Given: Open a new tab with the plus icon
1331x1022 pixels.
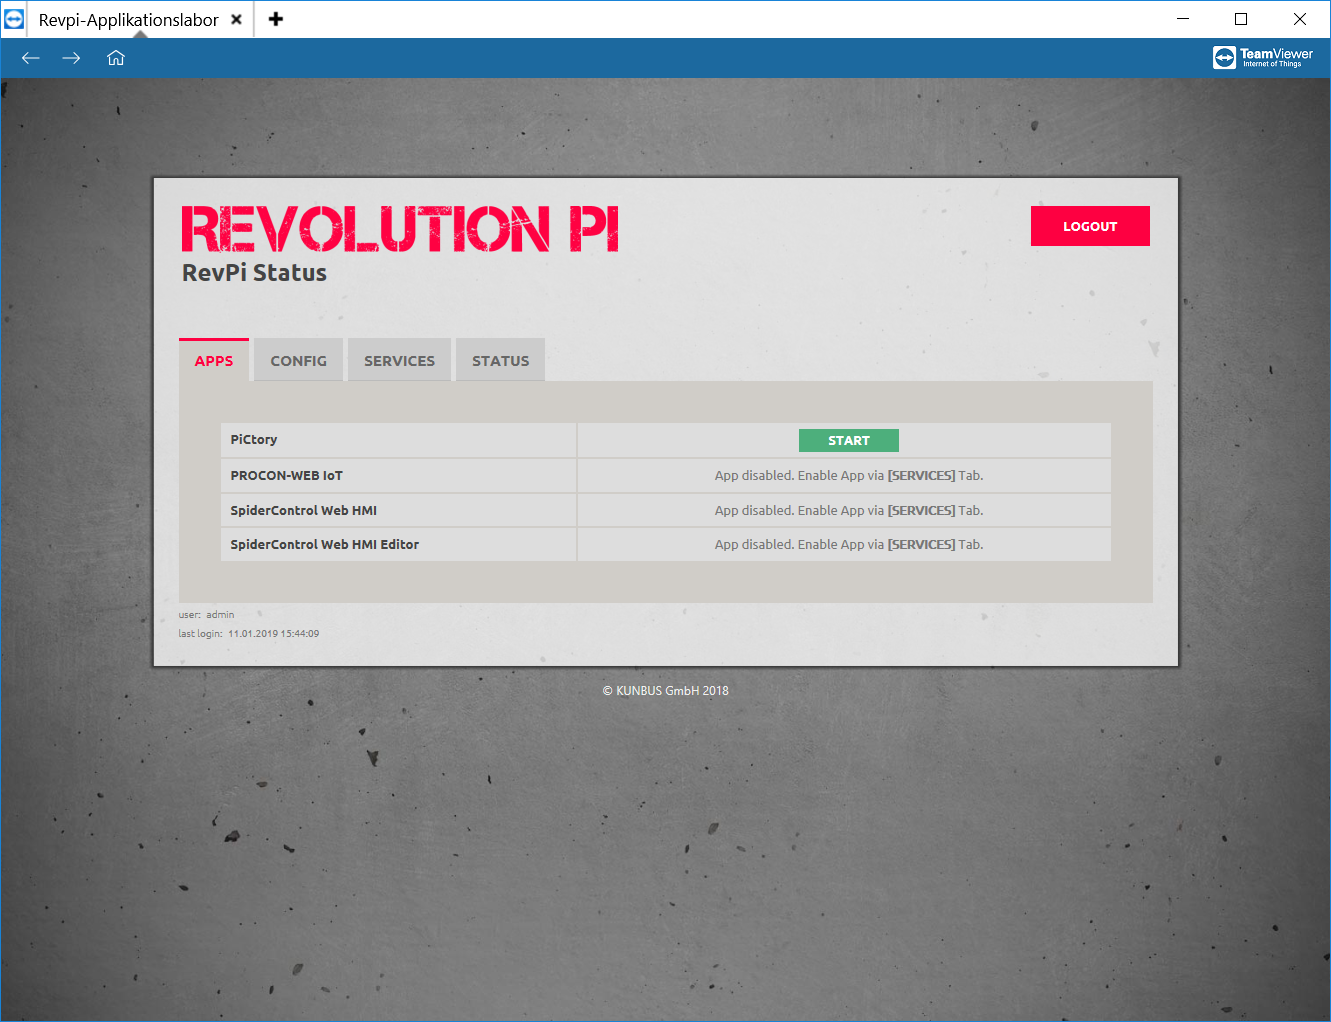Looking at the screenshot, I should pyautogui.click(x=276, y=19).
